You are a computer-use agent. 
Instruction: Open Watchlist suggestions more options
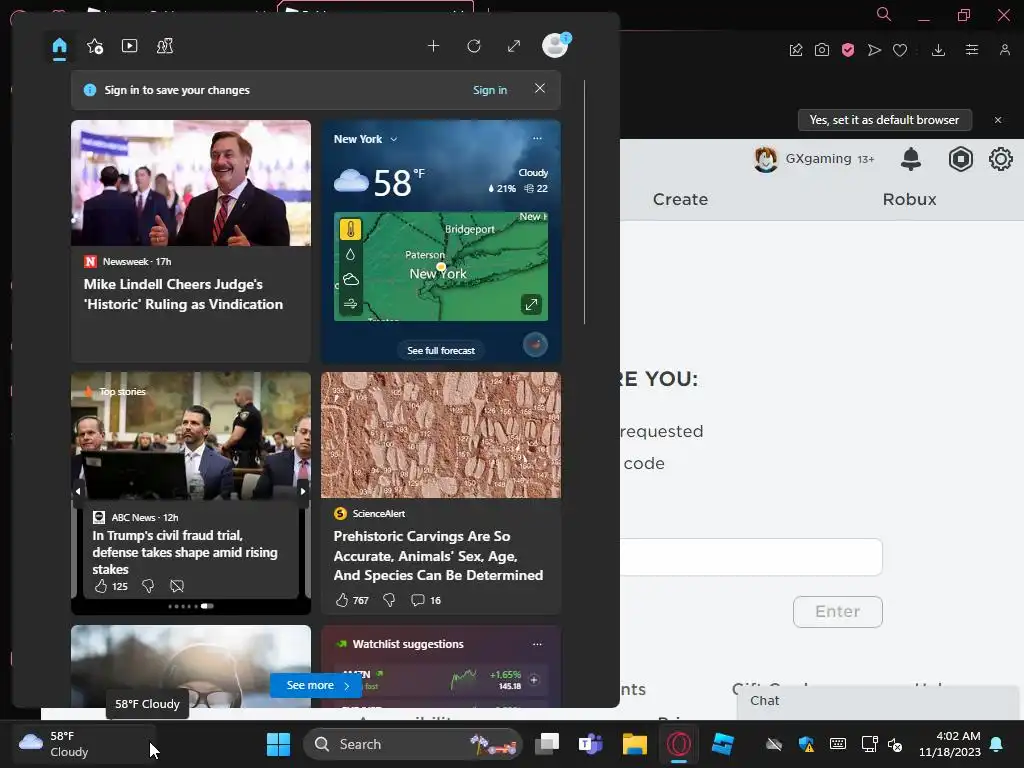[x=537, y=644]
